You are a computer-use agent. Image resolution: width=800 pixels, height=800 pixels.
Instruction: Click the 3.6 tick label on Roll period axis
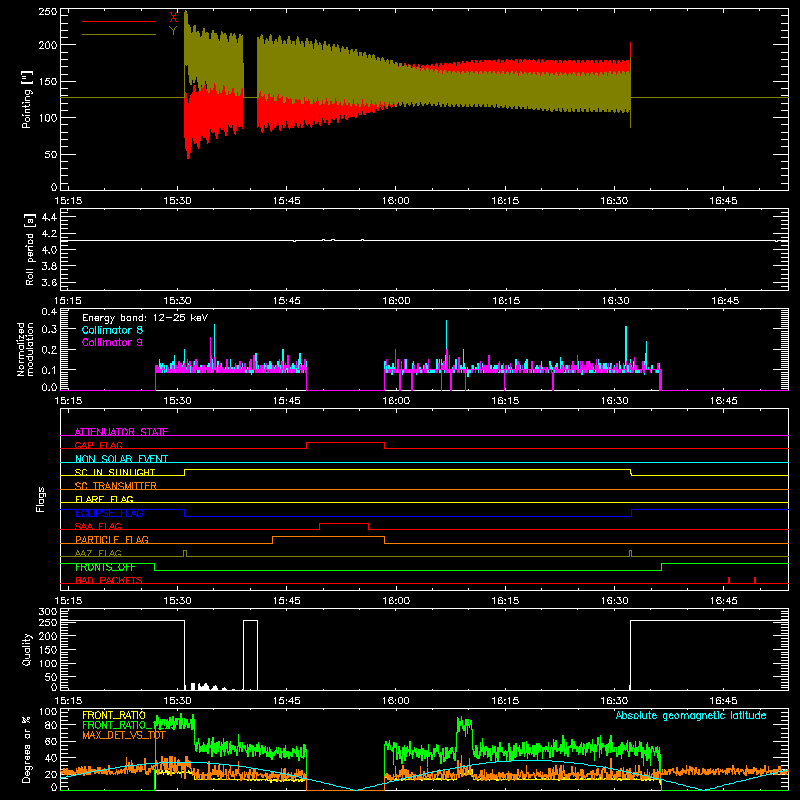tap(49, 282)
